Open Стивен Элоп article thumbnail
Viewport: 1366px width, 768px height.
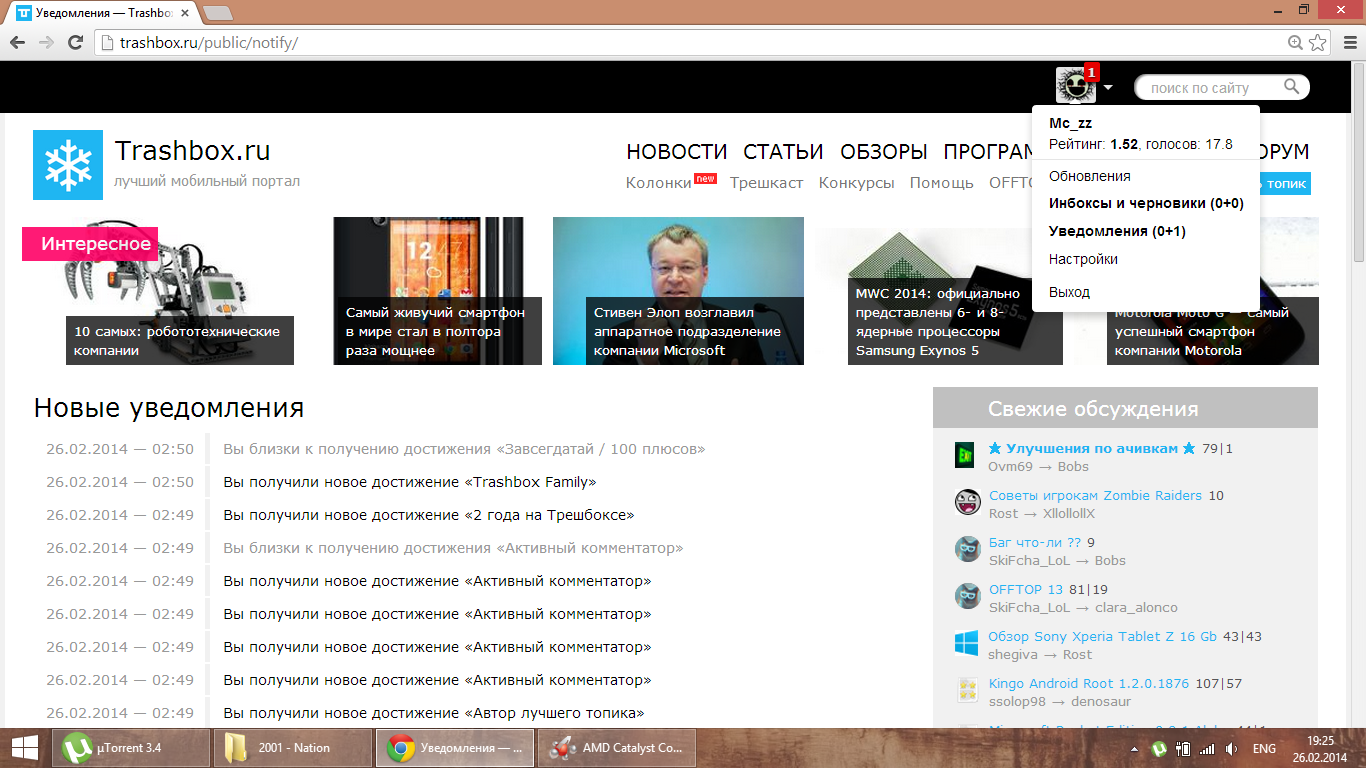(678, 291)
